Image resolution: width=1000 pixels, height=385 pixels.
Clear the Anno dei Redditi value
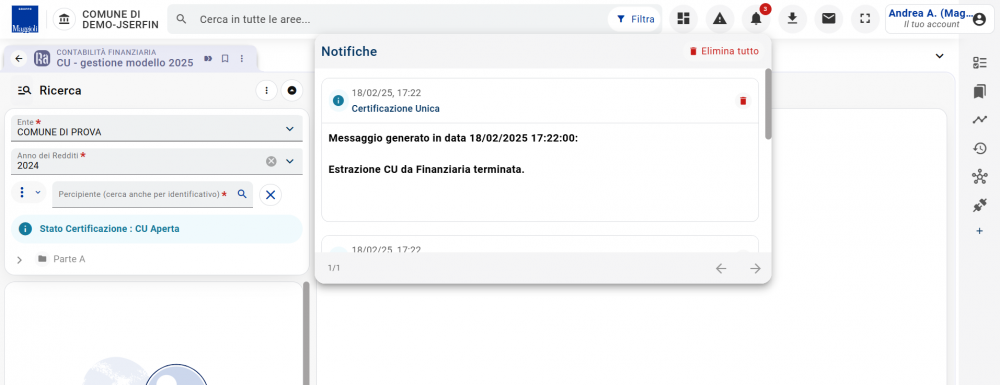pos(271,161)
